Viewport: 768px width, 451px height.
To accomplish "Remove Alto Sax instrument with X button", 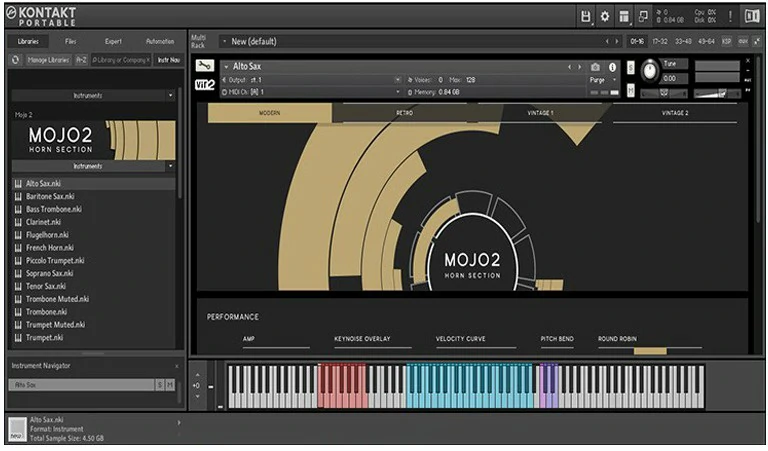I will (x=748, y=61).
